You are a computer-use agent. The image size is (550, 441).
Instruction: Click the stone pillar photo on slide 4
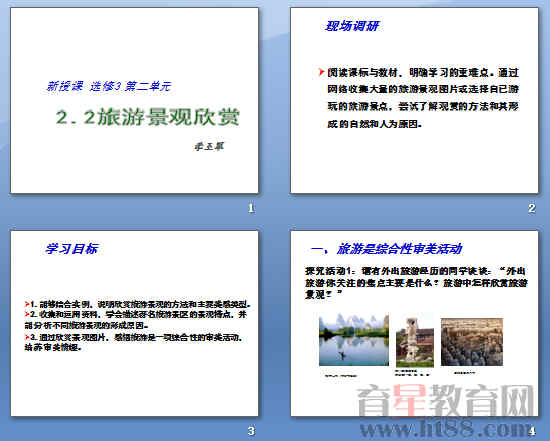415,342
